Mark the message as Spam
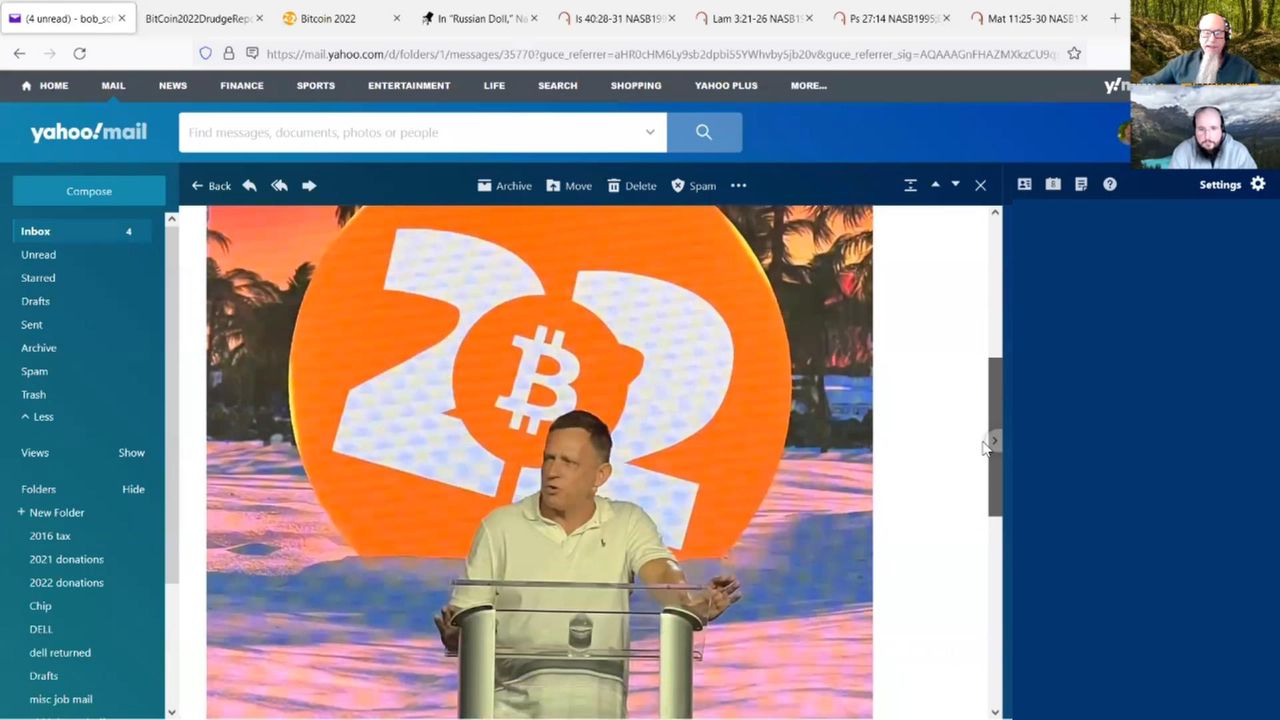 (693, 186)
